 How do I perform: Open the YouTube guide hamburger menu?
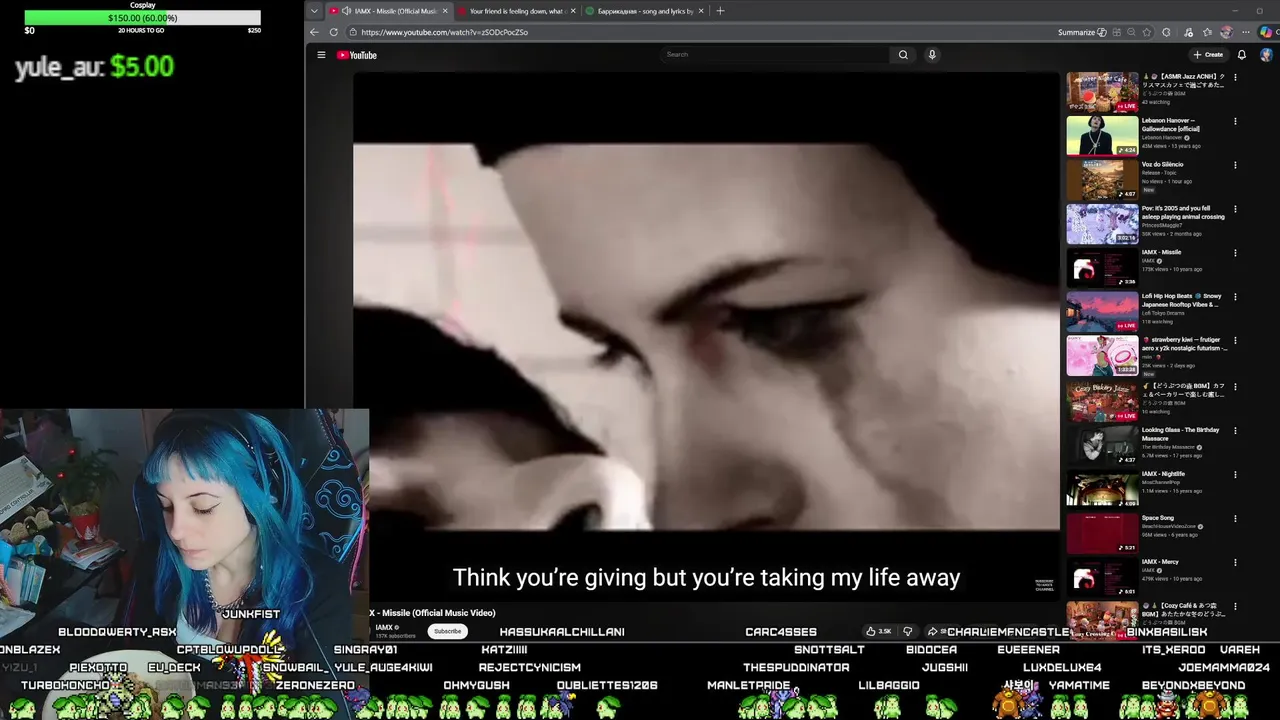pos(321,55)
